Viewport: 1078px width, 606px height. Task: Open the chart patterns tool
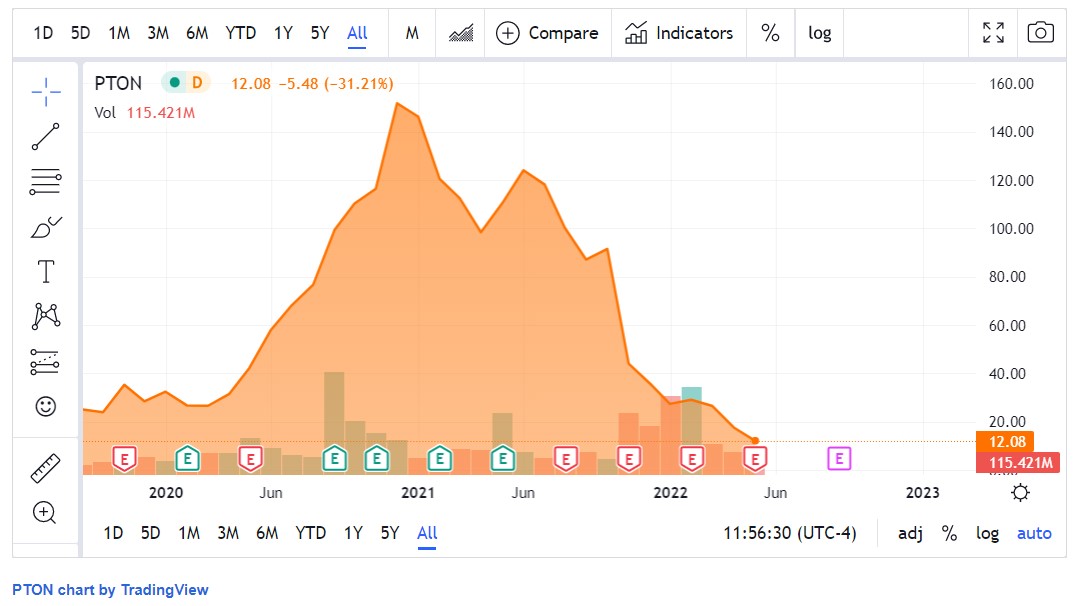(x=45, y=316)
